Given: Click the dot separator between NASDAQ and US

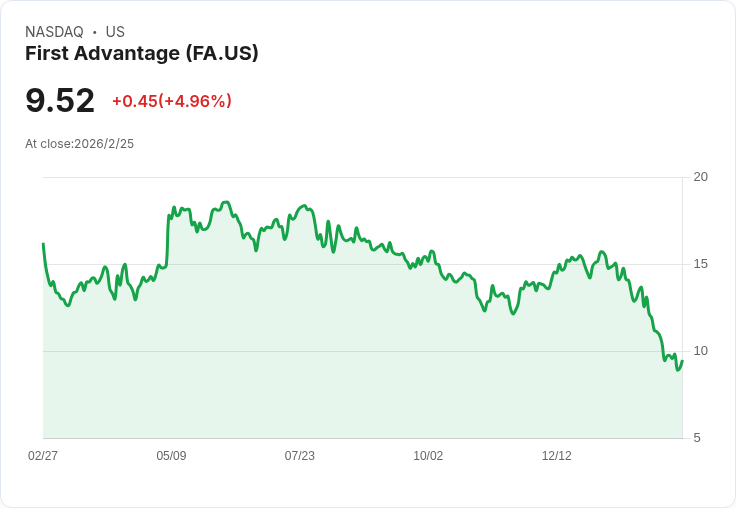Looking at the screenshot, I should (x=95, y=32).
